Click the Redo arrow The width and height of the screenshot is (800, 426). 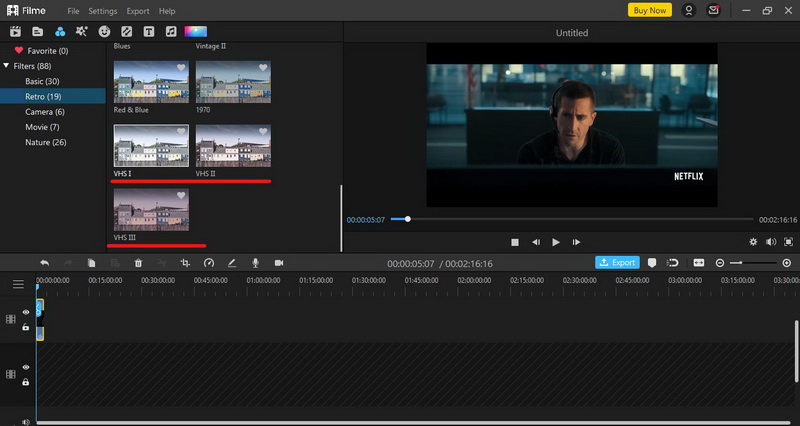[68, 263]
